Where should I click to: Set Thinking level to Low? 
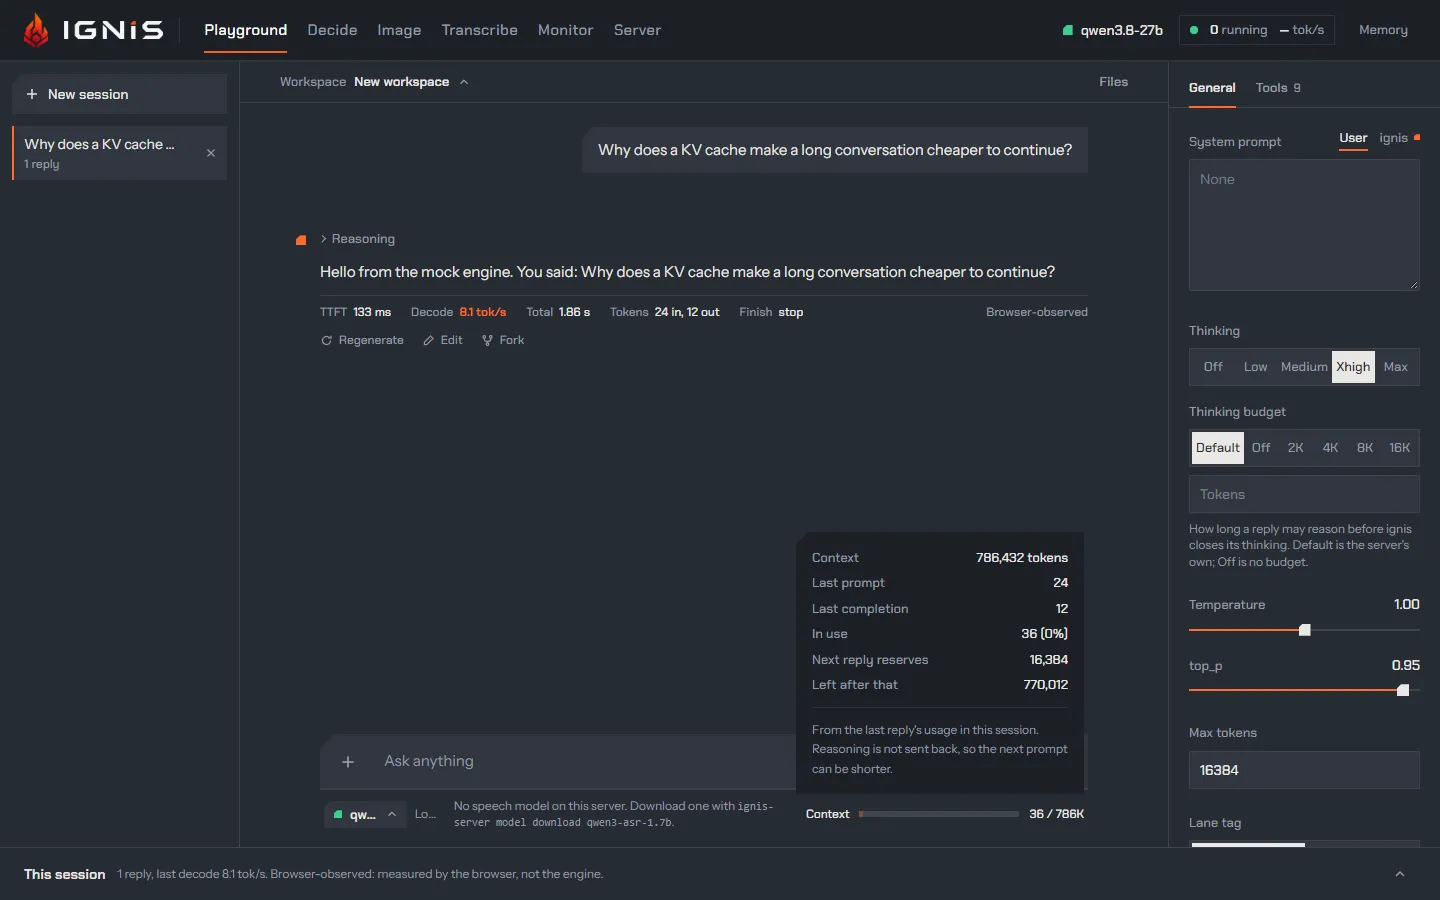click(1255, 367)
